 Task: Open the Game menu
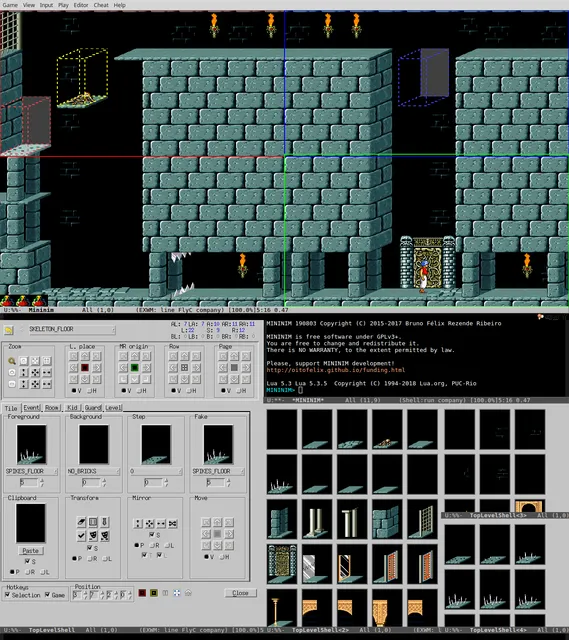coord(10,5)
